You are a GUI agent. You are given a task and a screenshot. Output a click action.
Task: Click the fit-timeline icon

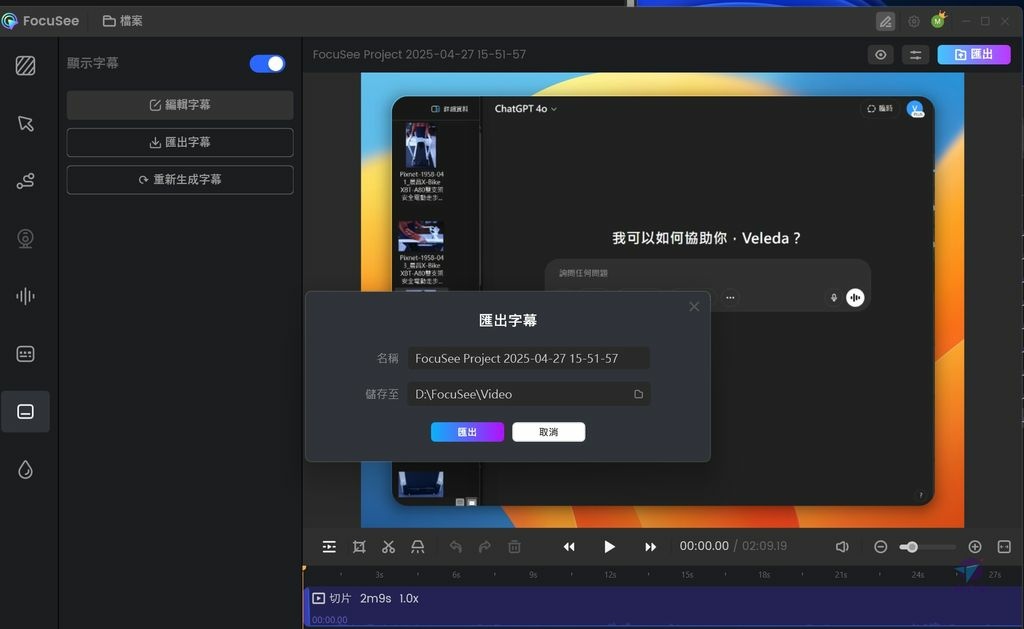pos(1004,547)
